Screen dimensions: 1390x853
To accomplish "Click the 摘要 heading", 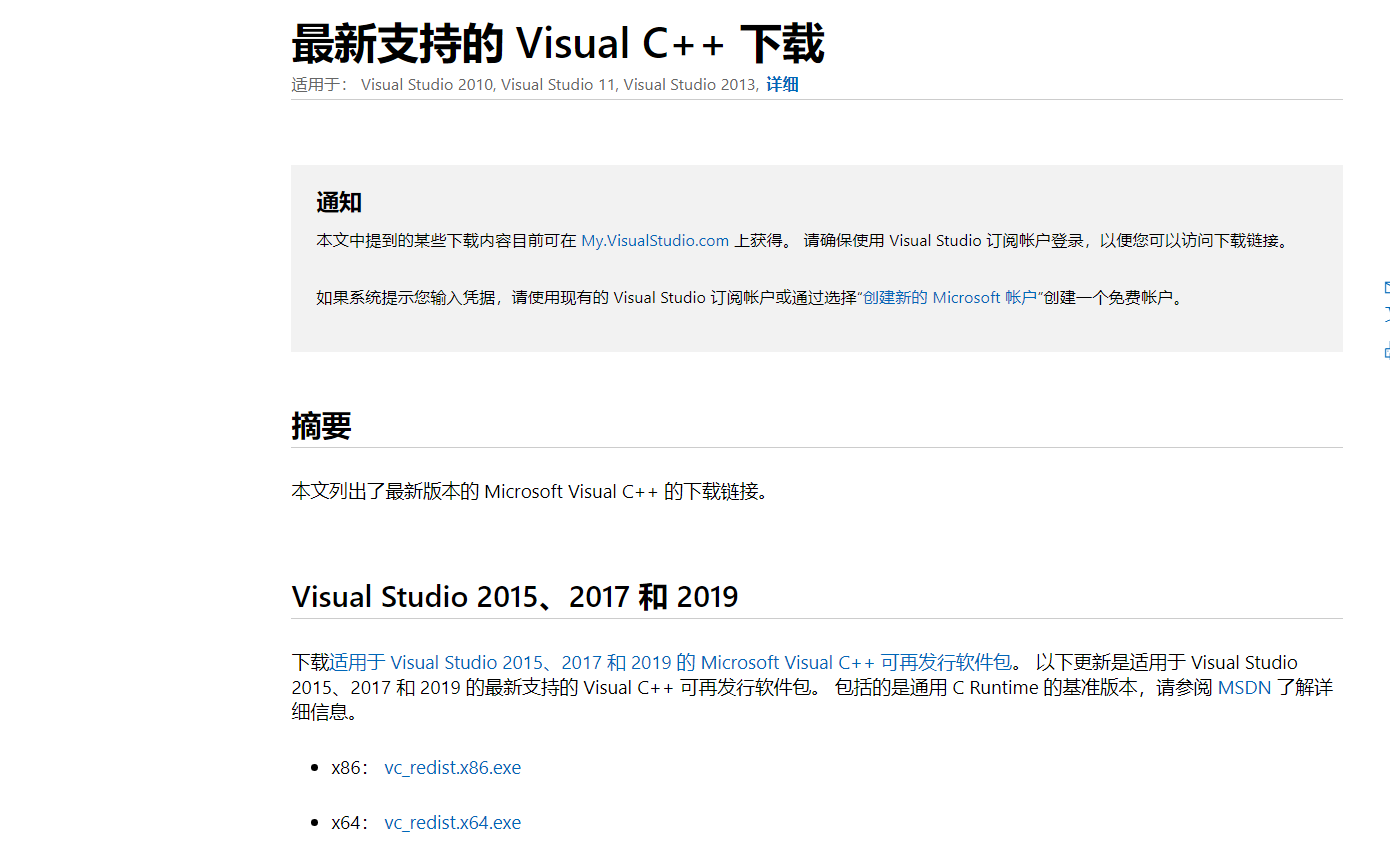I will (x=321, y=426).
